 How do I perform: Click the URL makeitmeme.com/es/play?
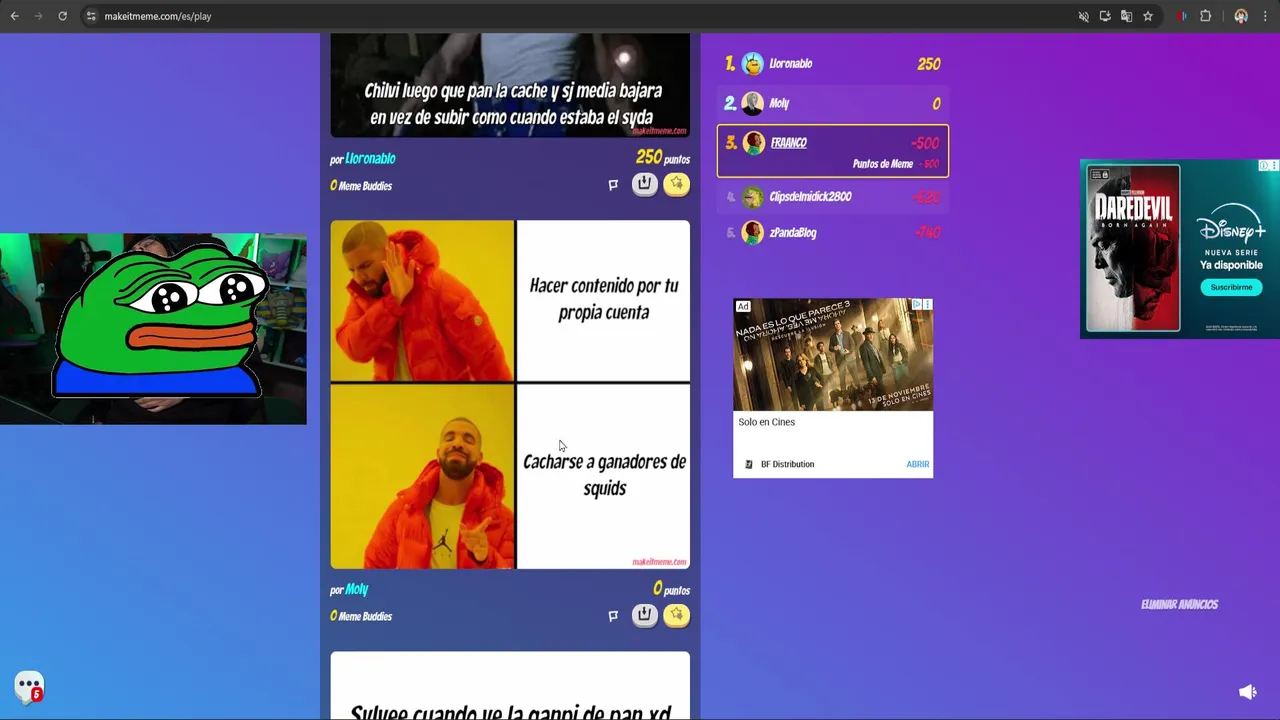[158, 16]
